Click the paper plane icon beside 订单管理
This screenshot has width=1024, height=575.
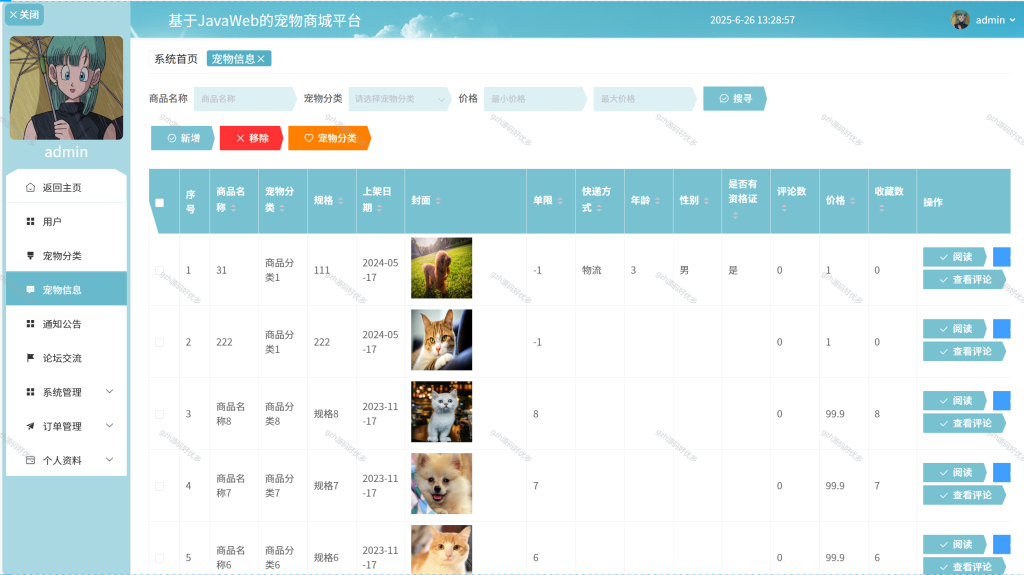30,426
